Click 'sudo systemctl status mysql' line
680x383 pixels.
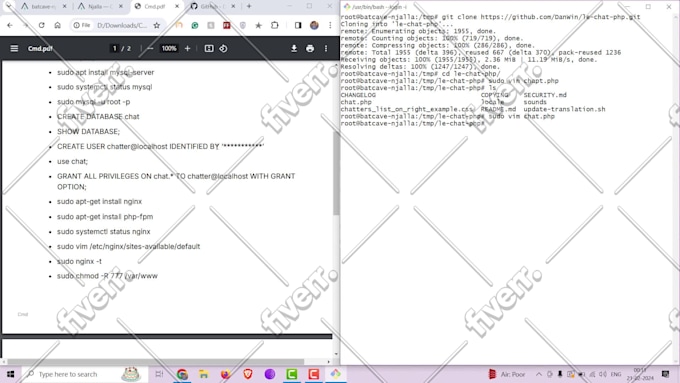tap(105, 87)
